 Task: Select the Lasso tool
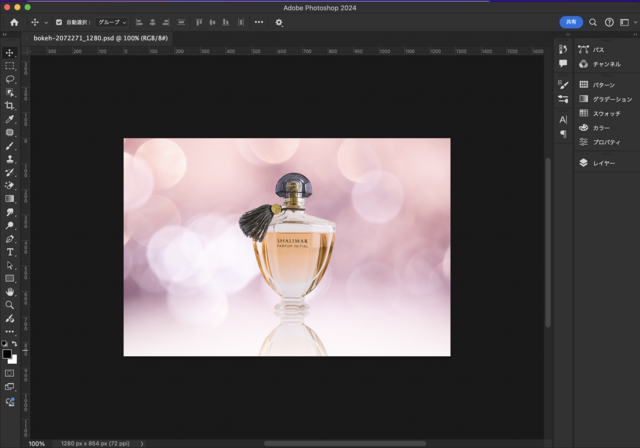pos(10,79)
